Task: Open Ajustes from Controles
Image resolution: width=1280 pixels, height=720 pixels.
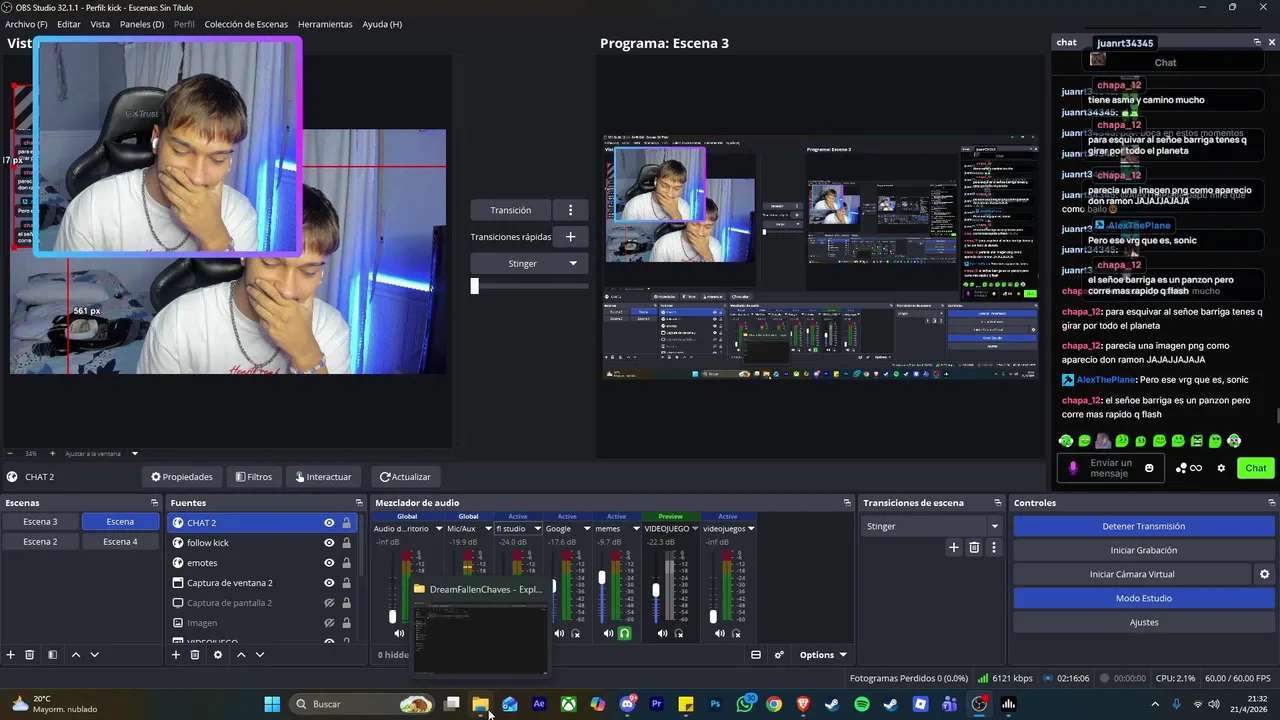Action: 1144,622
